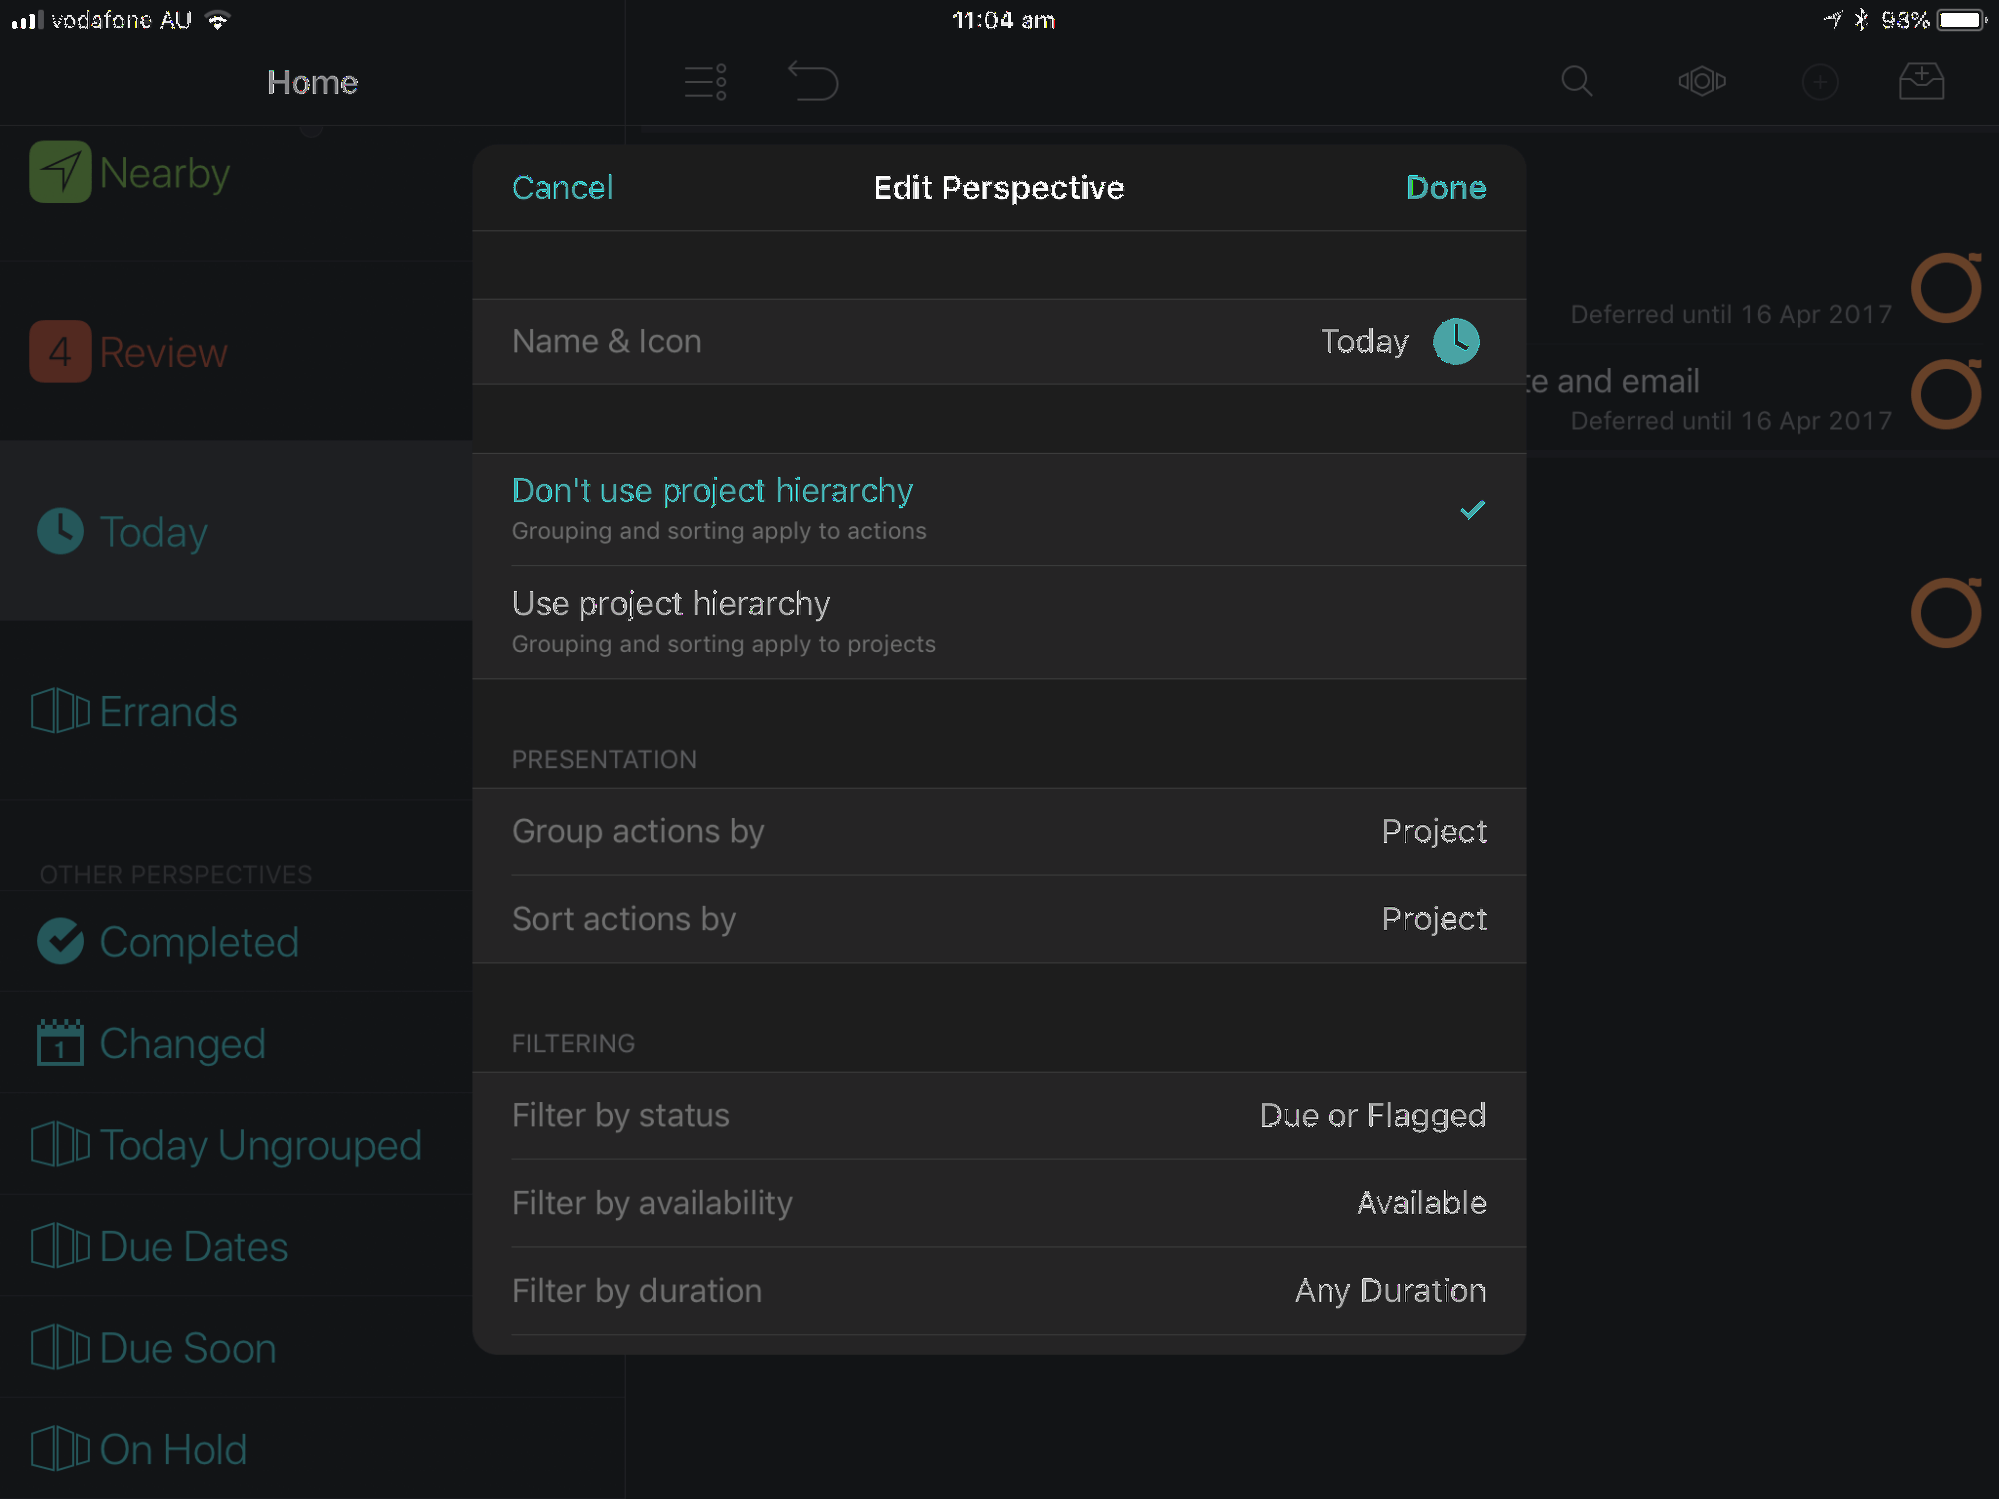
Task: Tap the undo arrow icon
Action: (x=813, y=82)
